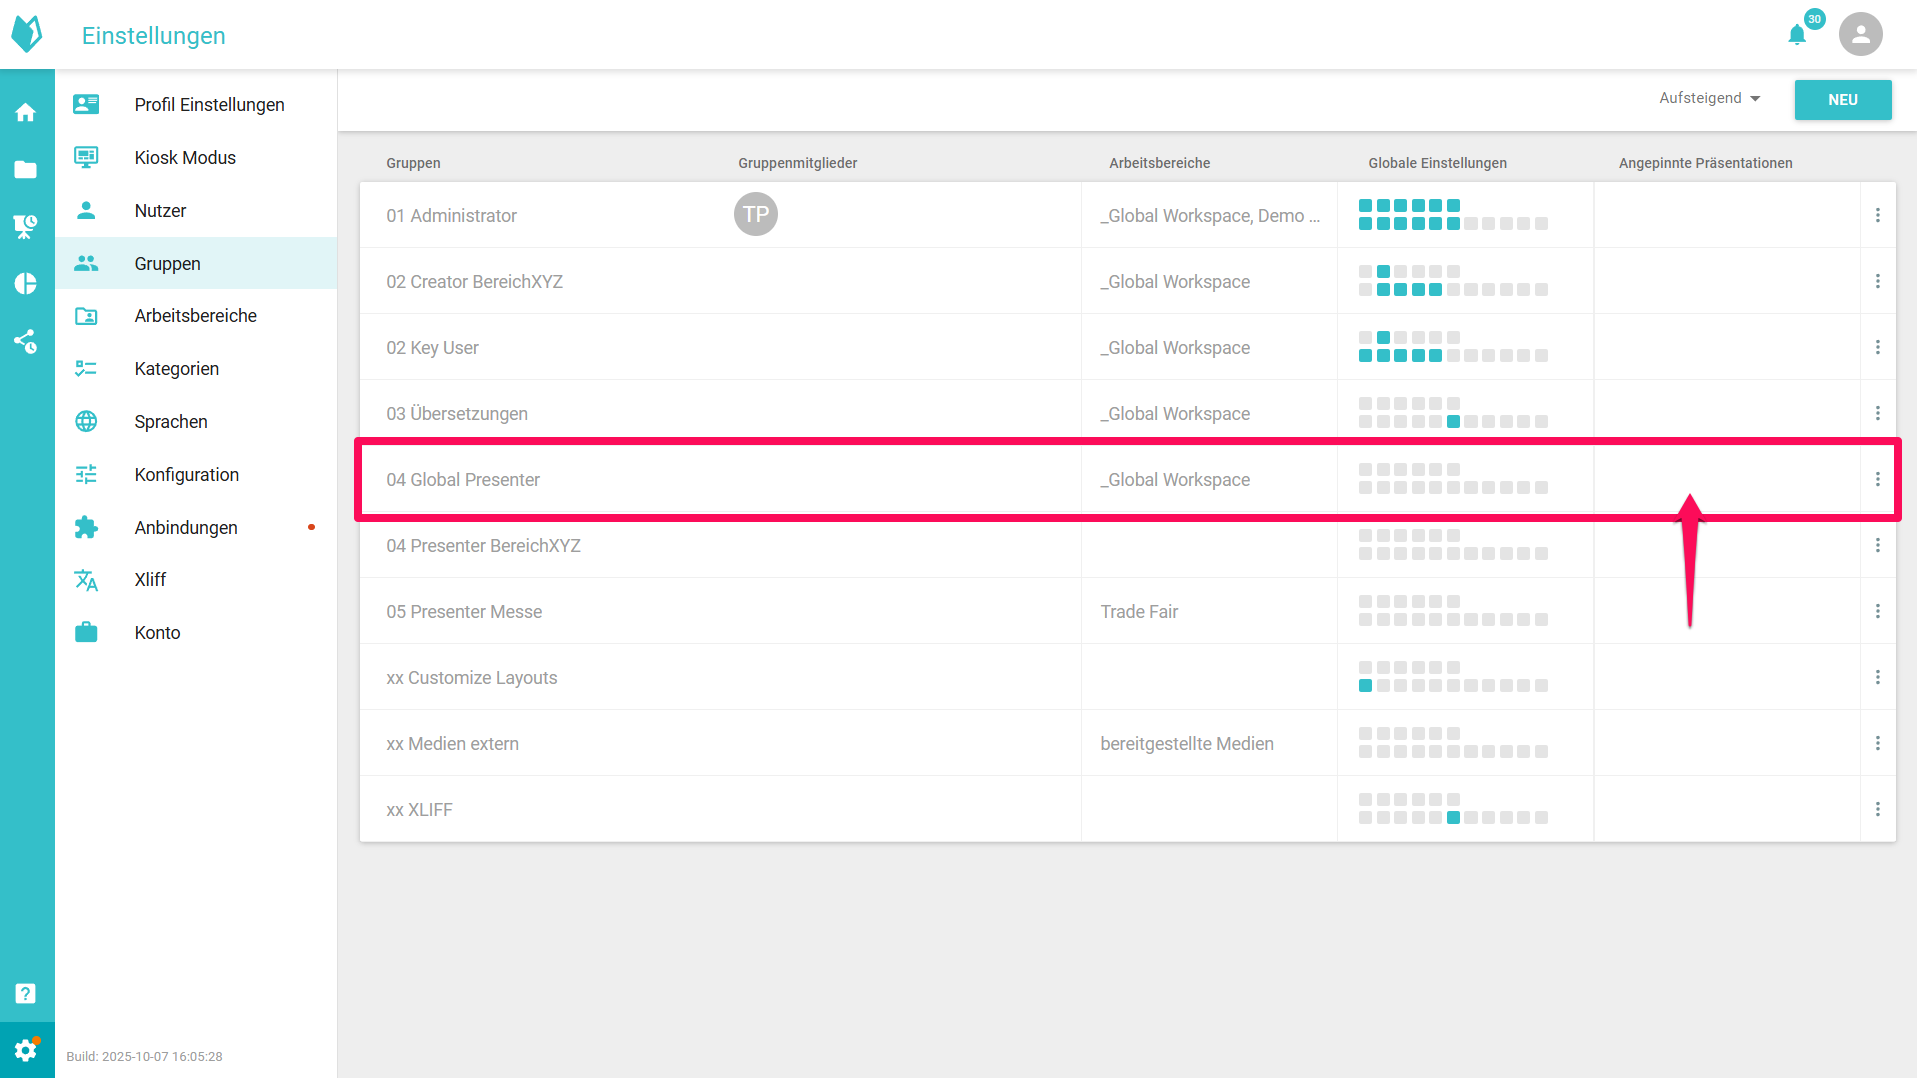
Task: Click global settings indicators for 02 Creator BereichXYZ
Action: 1452,281
